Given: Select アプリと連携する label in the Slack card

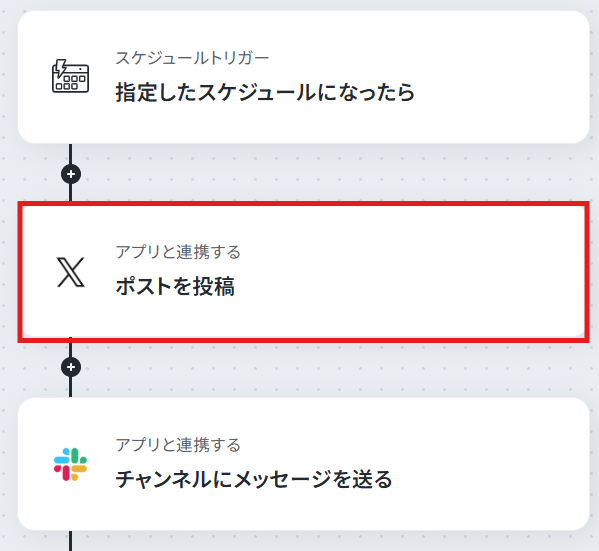Looking at the screenshot, I should click(x=178, y=445).
